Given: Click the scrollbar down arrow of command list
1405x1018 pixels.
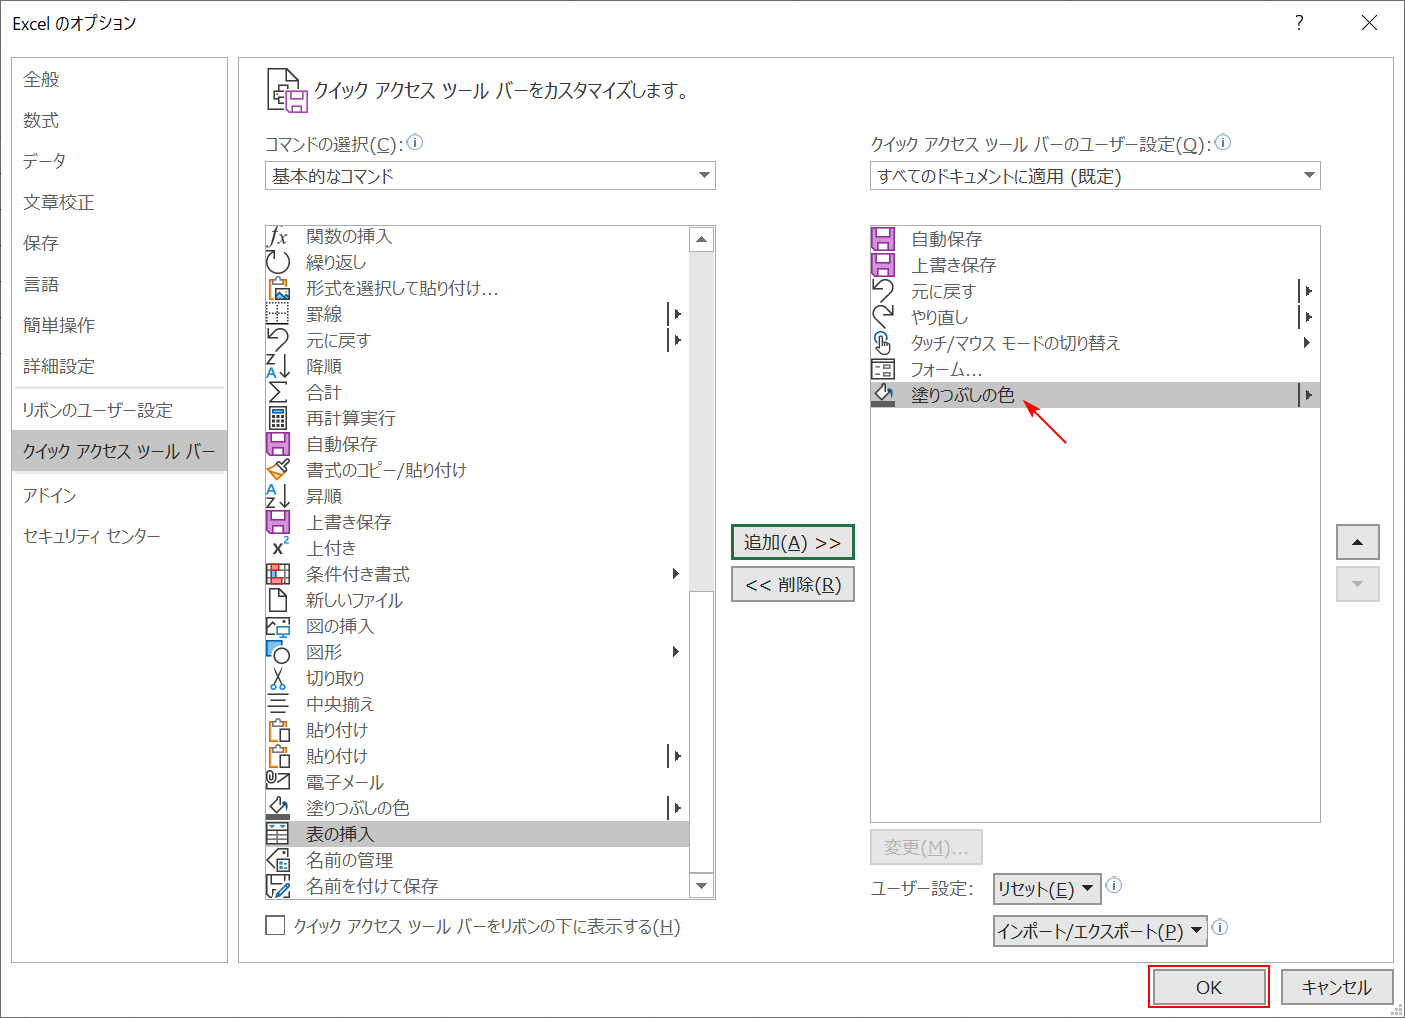Looking at the screenshot, I should coord(702,886).
